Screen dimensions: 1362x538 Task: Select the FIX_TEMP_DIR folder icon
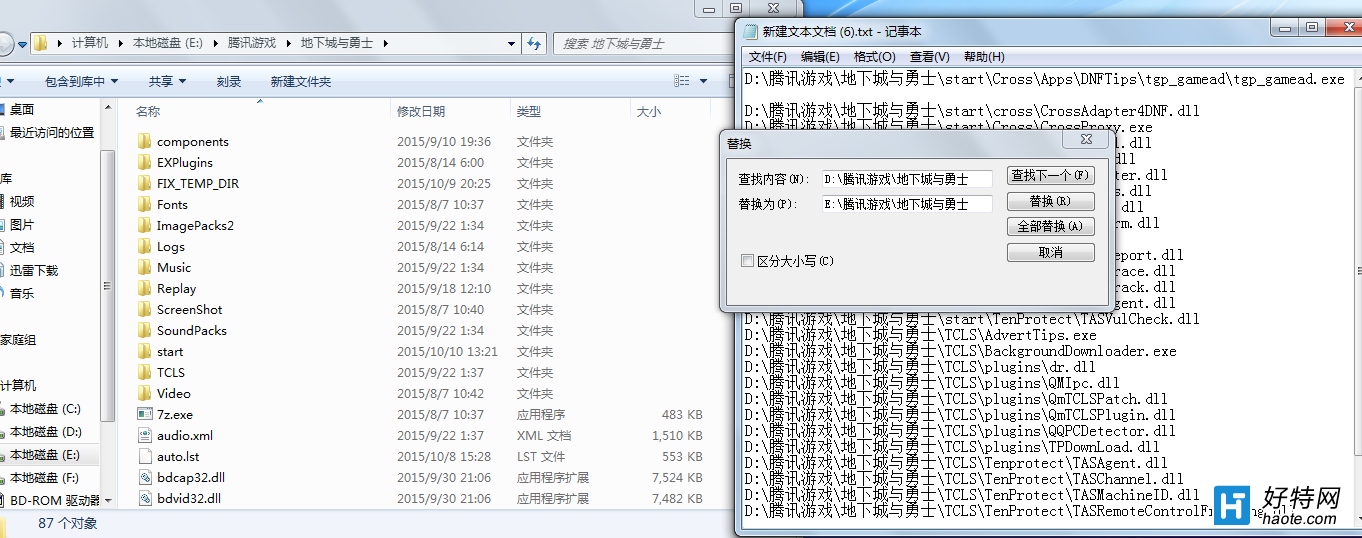144,184
